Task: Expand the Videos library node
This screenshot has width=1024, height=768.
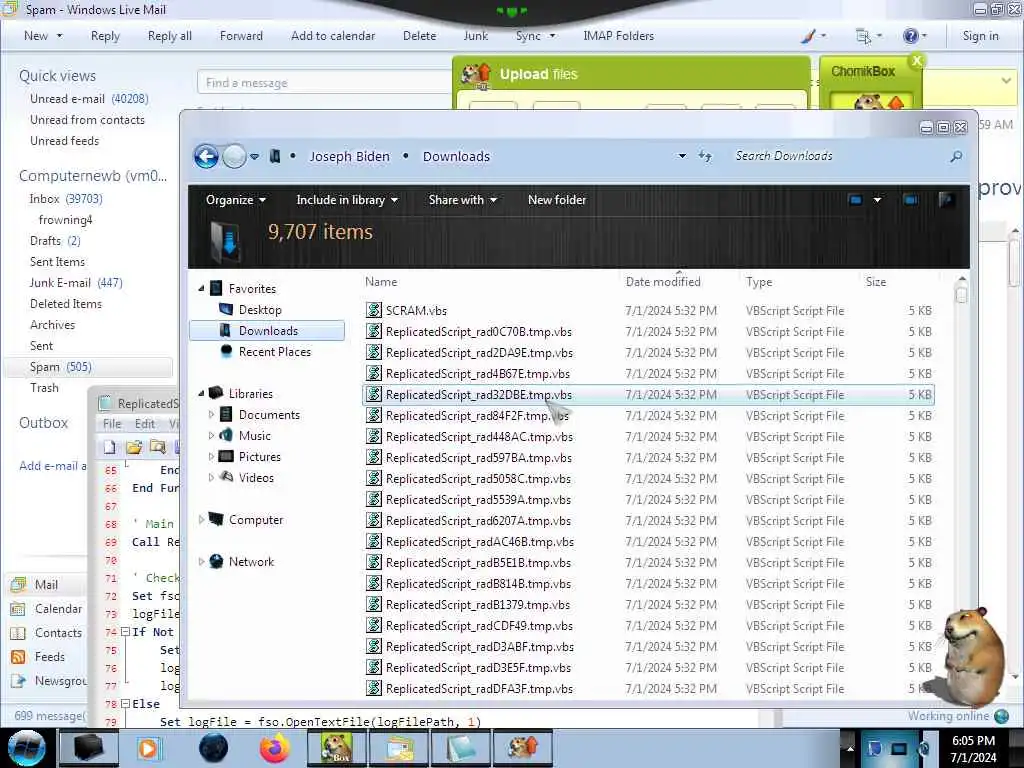Action: pyautogui.click(x=211, y=477)
